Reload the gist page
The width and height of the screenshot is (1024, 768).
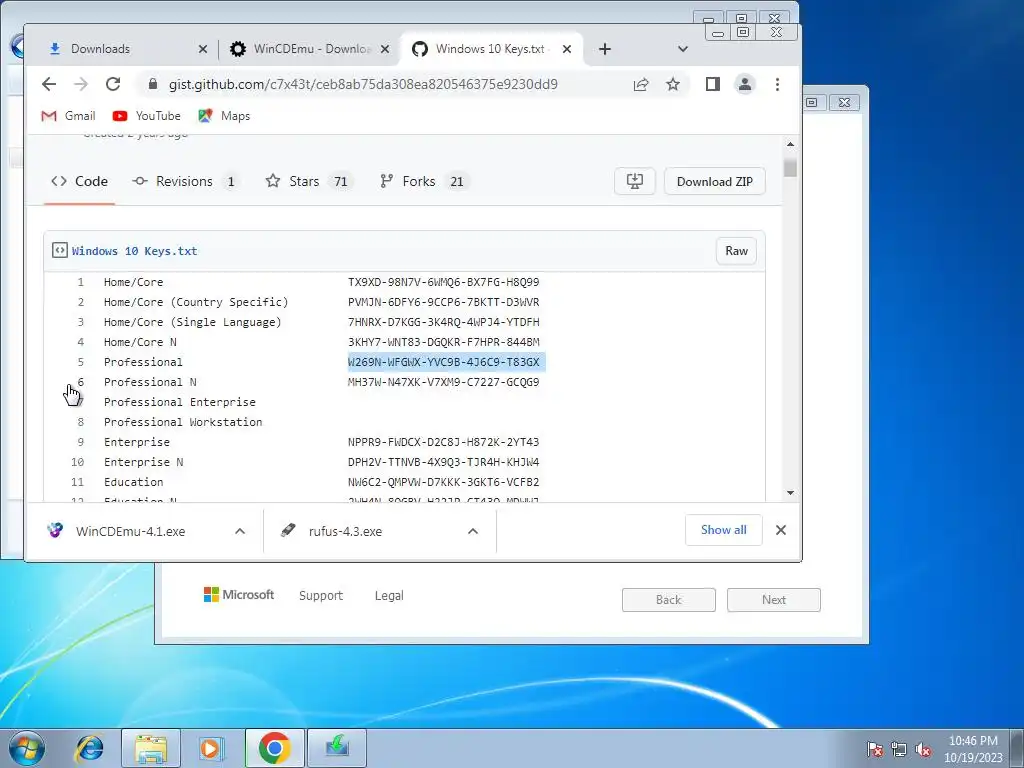pos(113,84)
